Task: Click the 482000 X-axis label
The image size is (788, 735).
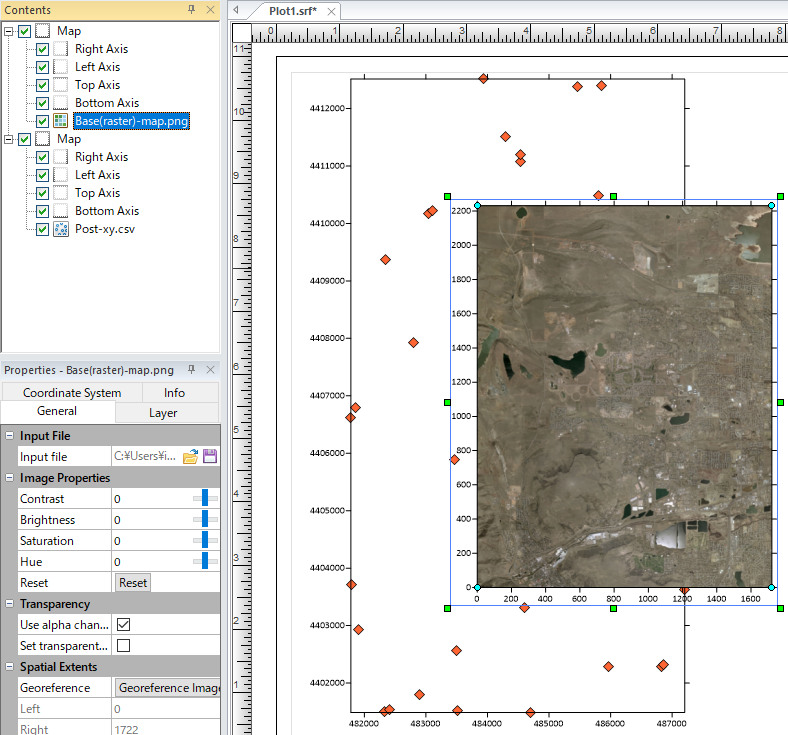Action: 364,723
